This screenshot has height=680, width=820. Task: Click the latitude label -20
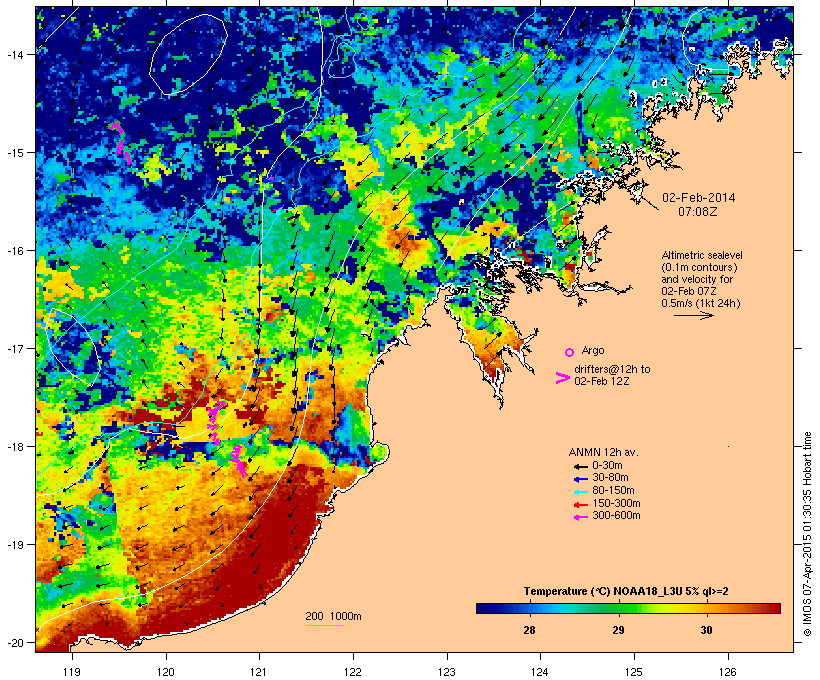pyautogui.click(x=15, y=643)
